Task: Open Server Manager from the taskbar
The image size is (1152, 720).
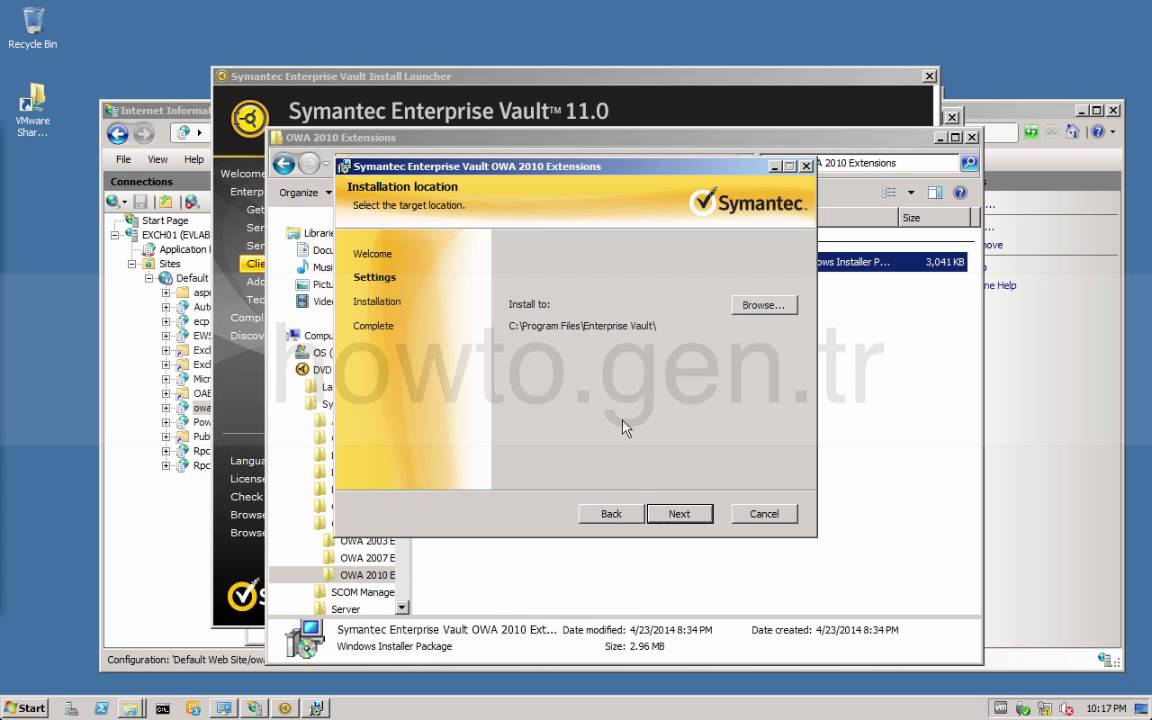Action: coord(71,708)
